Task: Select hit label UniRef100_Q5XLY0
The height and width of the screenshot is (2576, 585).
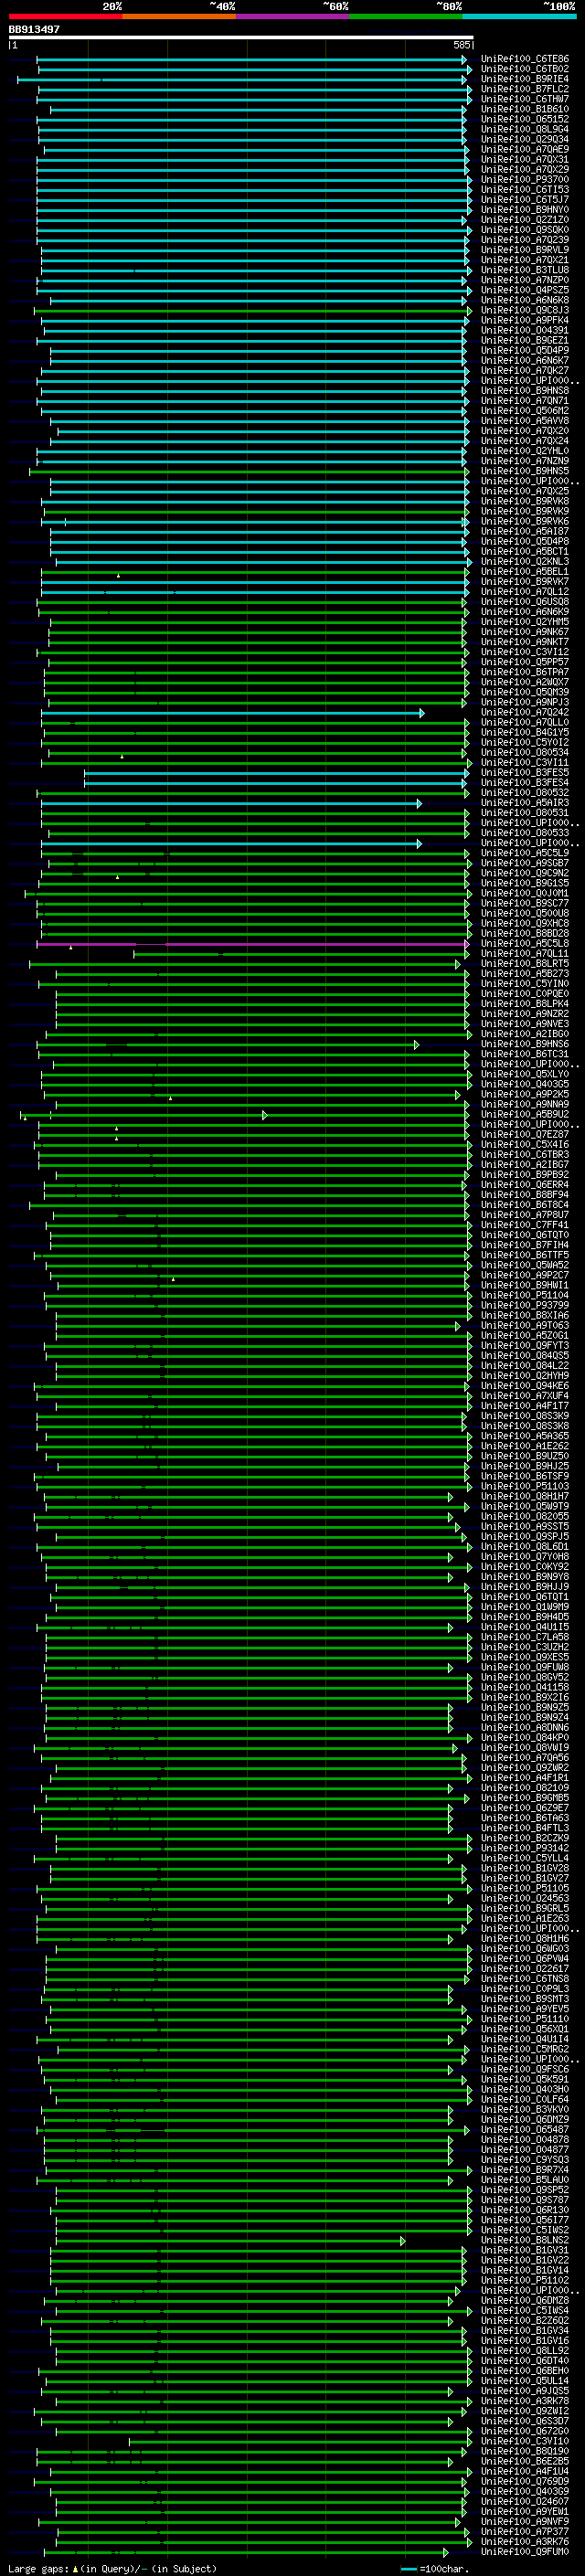Action: 524,1074
